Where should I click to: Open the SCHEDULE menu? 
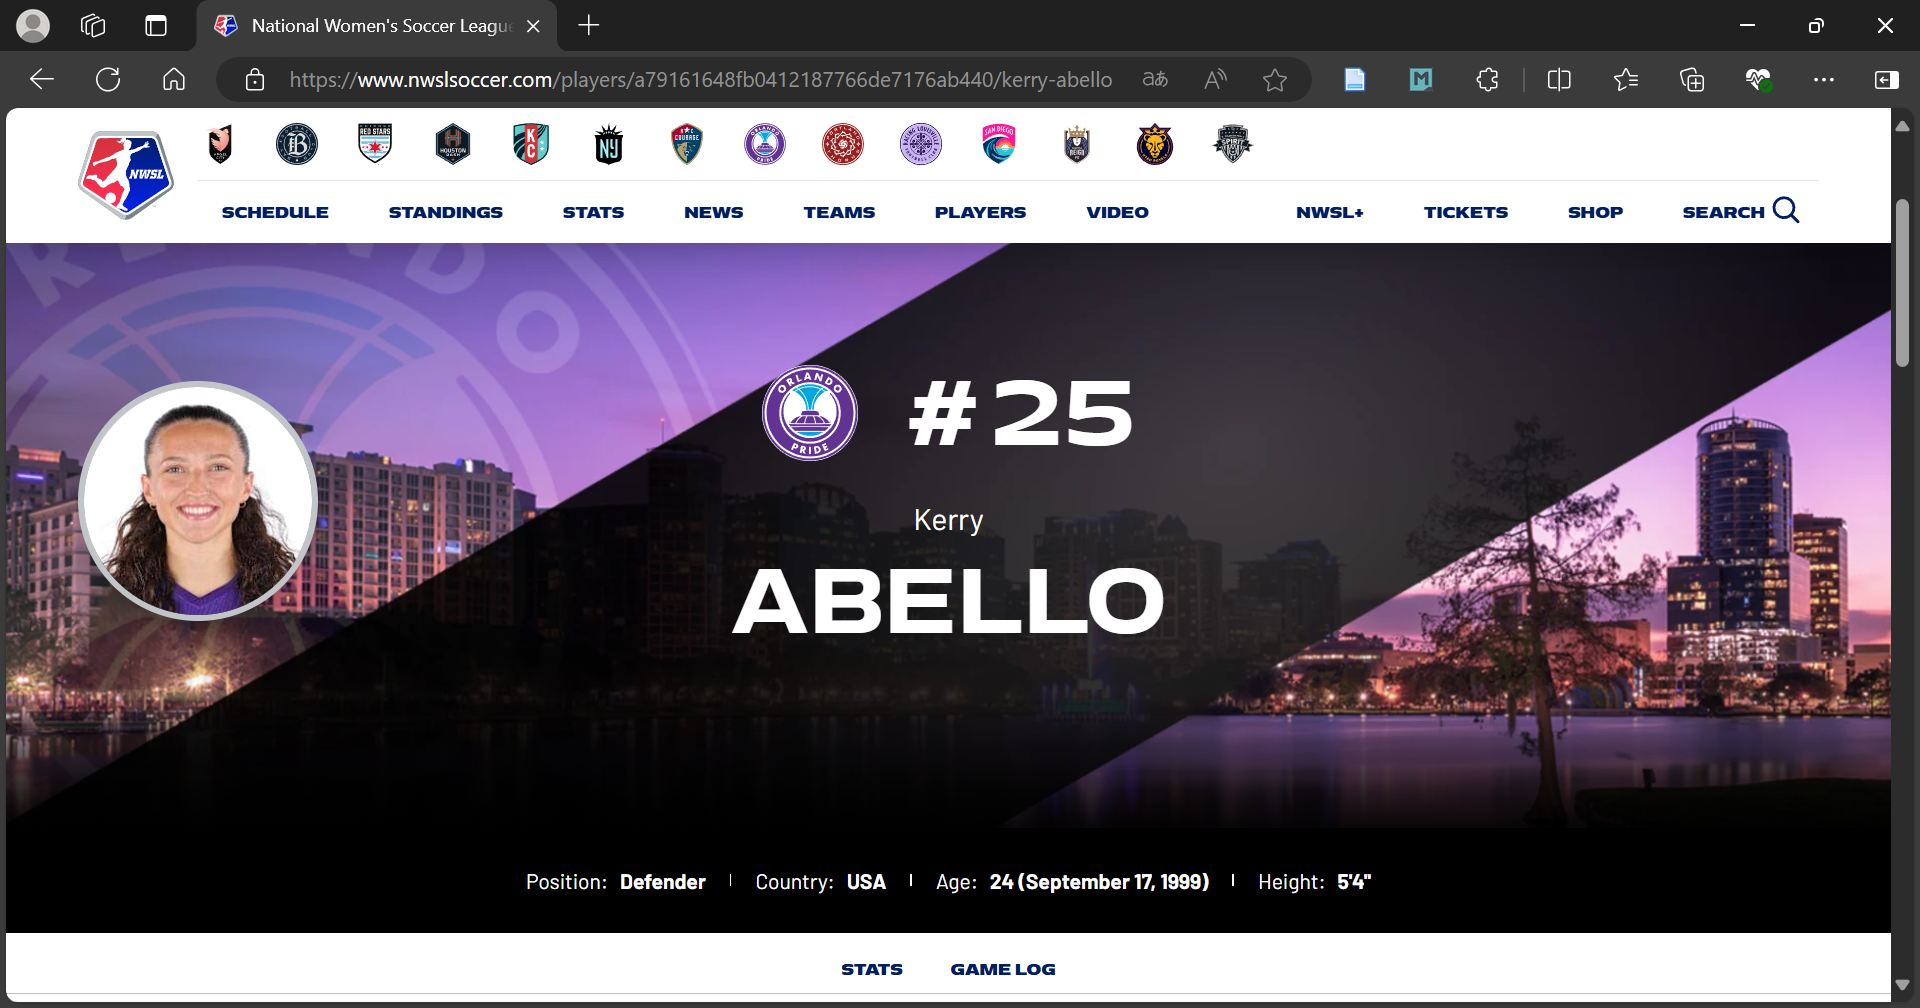coord(275,212)
